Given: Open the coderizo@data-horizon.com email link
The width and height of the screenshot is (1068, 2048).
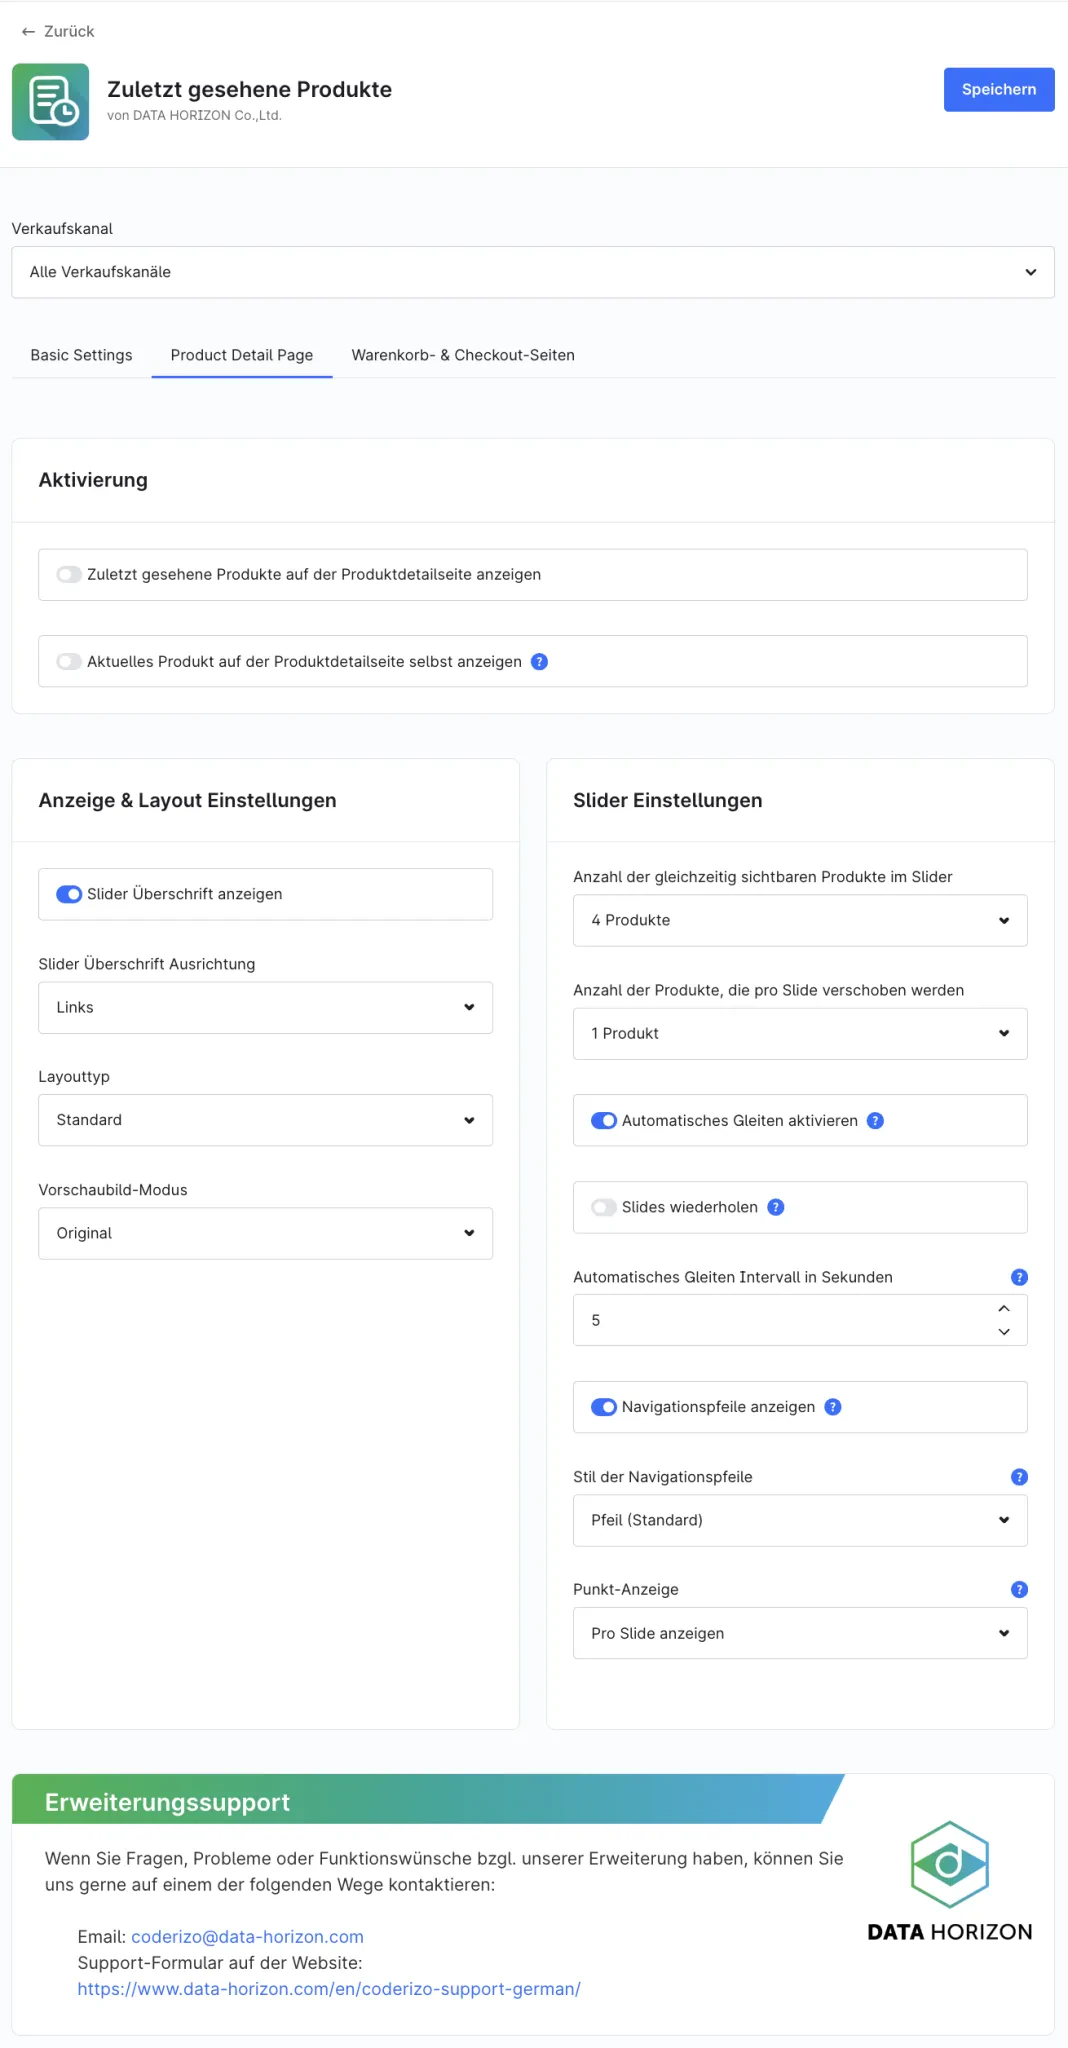Looking at the screenshot, I should tap(247, 1937).
